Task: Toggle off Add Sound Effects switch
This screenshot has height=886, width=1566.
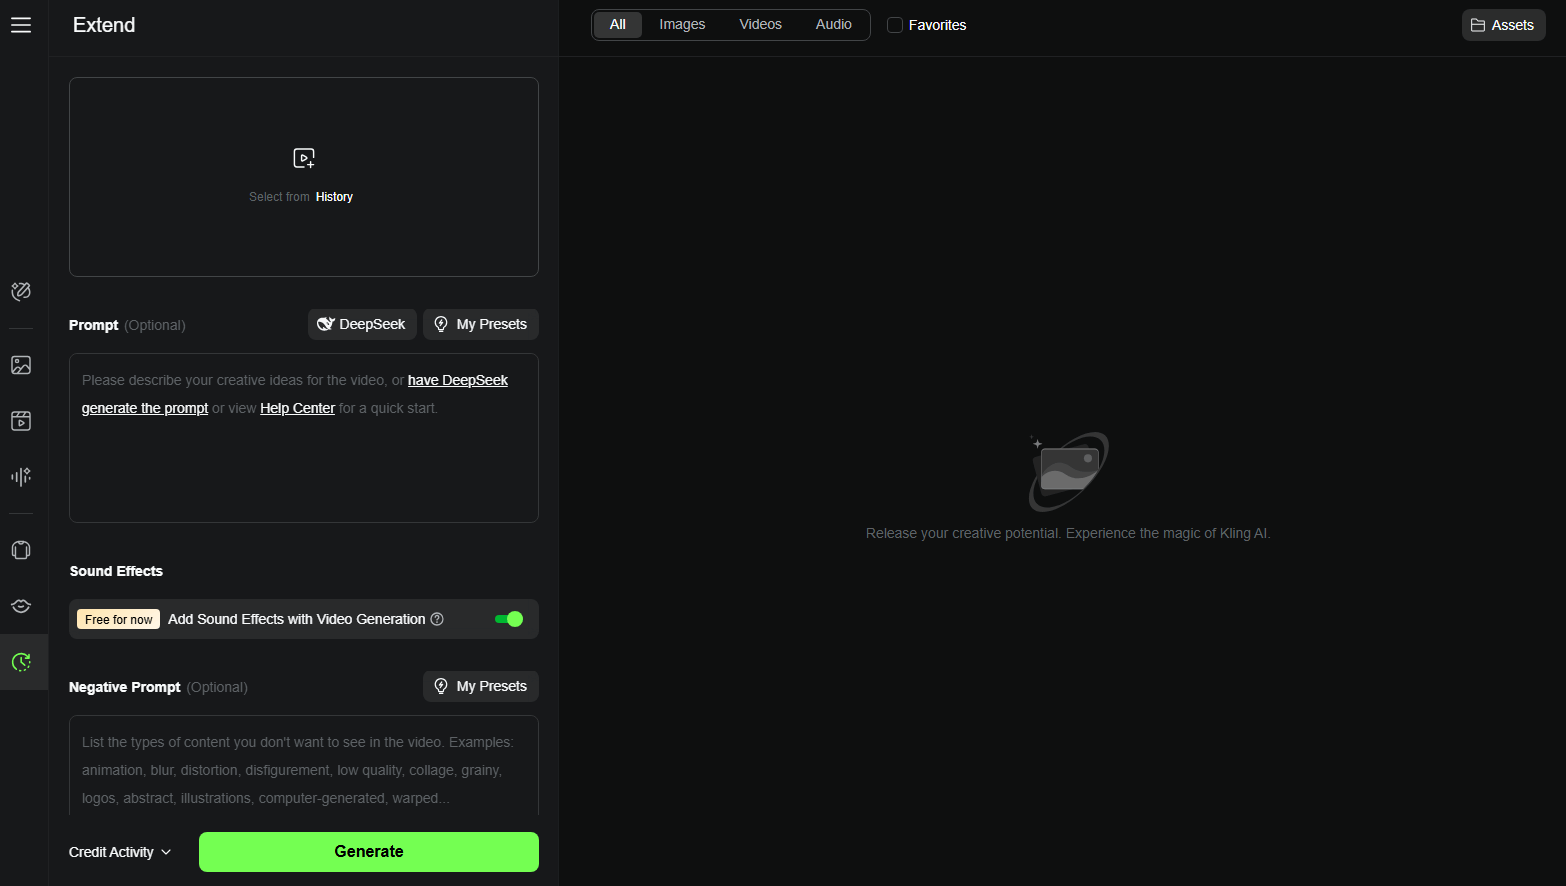Action: tap(509, 619)
